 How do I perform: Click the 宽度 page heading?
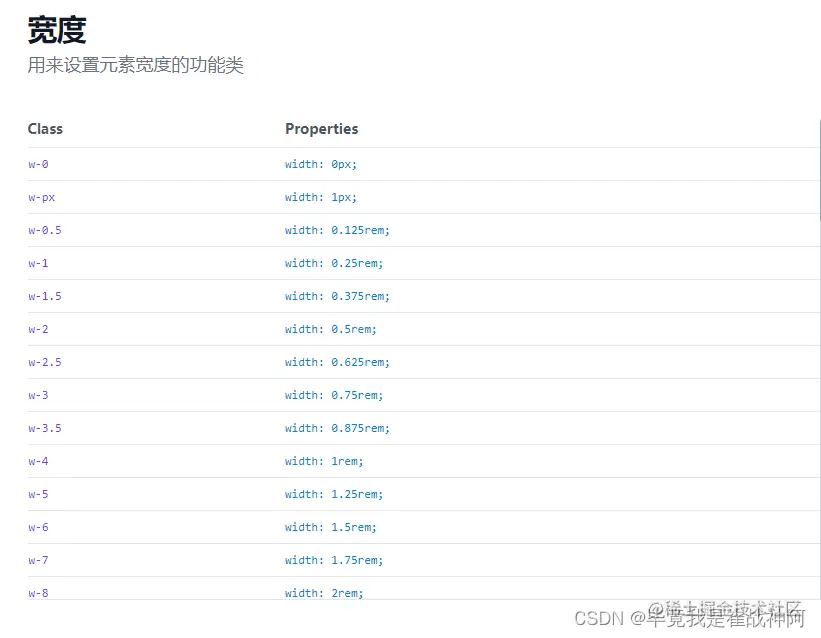(57, 30)
